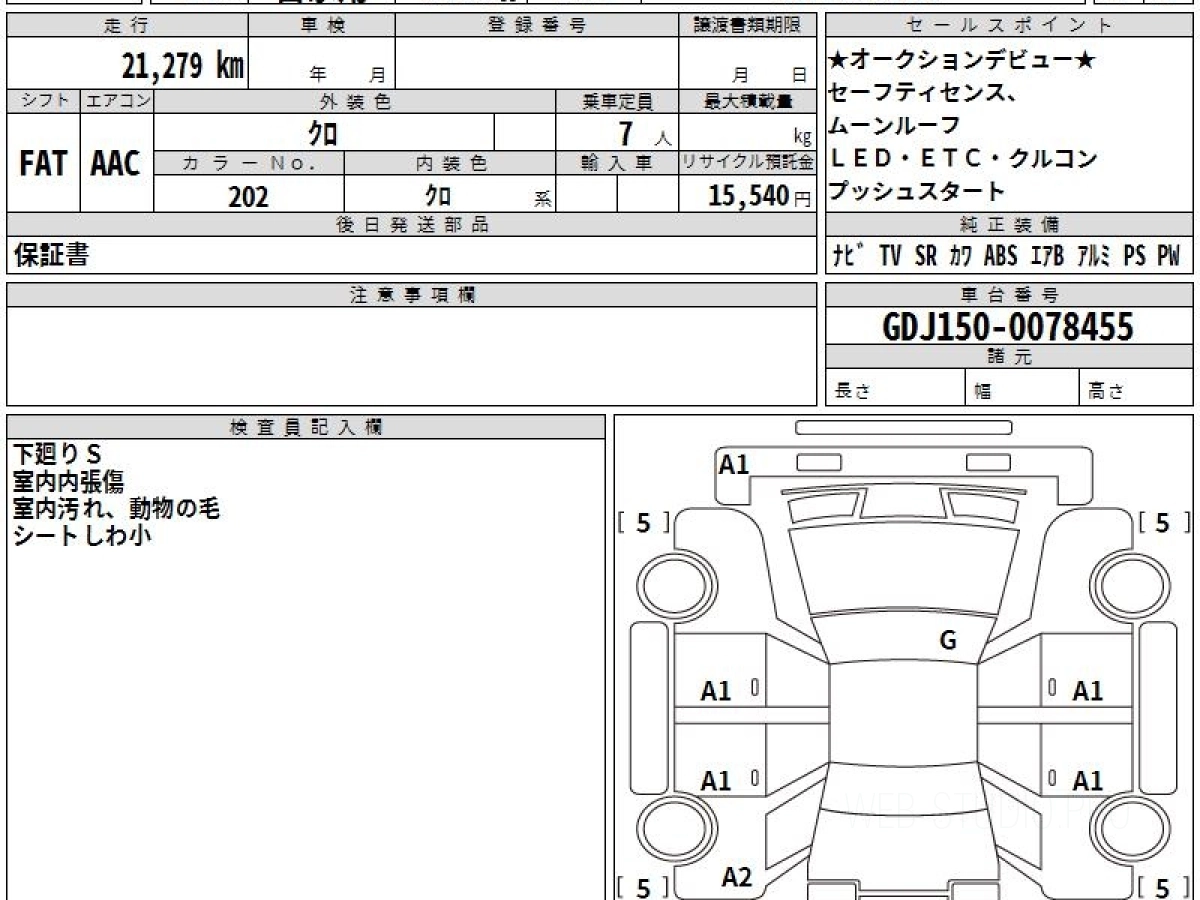Click the 長さ dimension cell
This screenshot has height=900, width=1200.
coord(895,388)
